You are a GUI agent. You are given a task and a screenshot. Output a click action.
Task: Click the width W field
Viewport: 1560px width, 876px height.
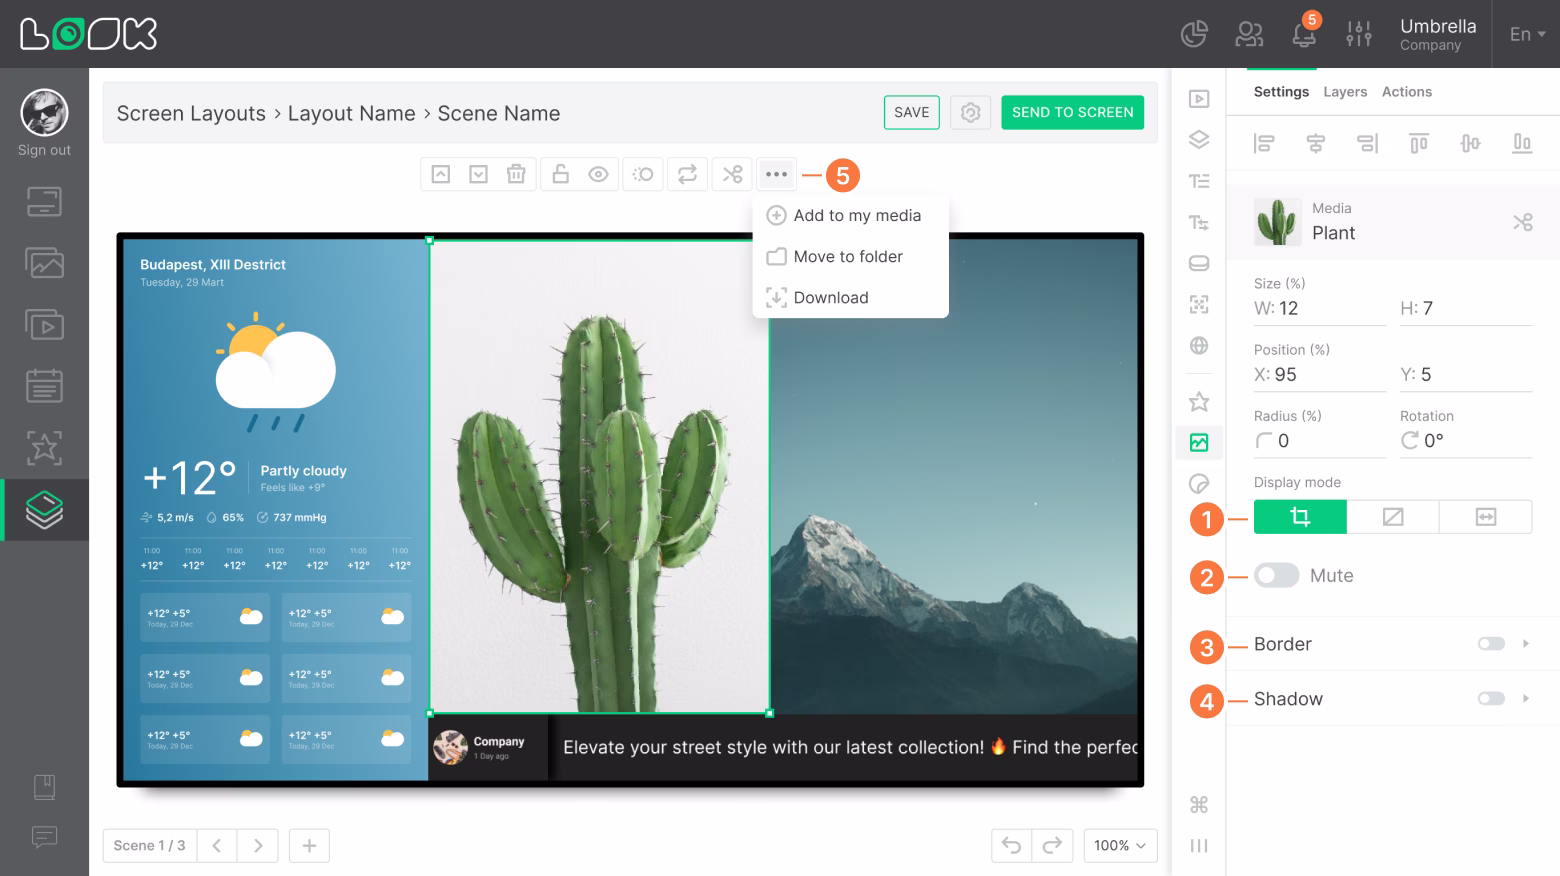[x=1320, y=309]
